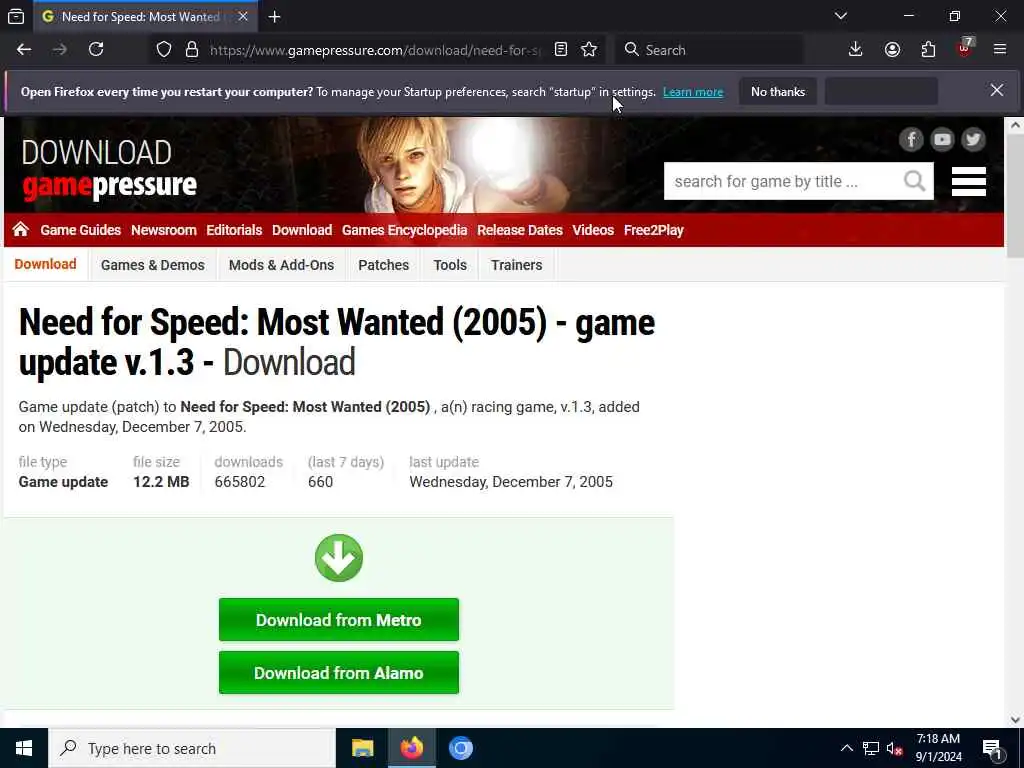Click the Firefox Search box

pyautogui.click(x=709, y=50)
